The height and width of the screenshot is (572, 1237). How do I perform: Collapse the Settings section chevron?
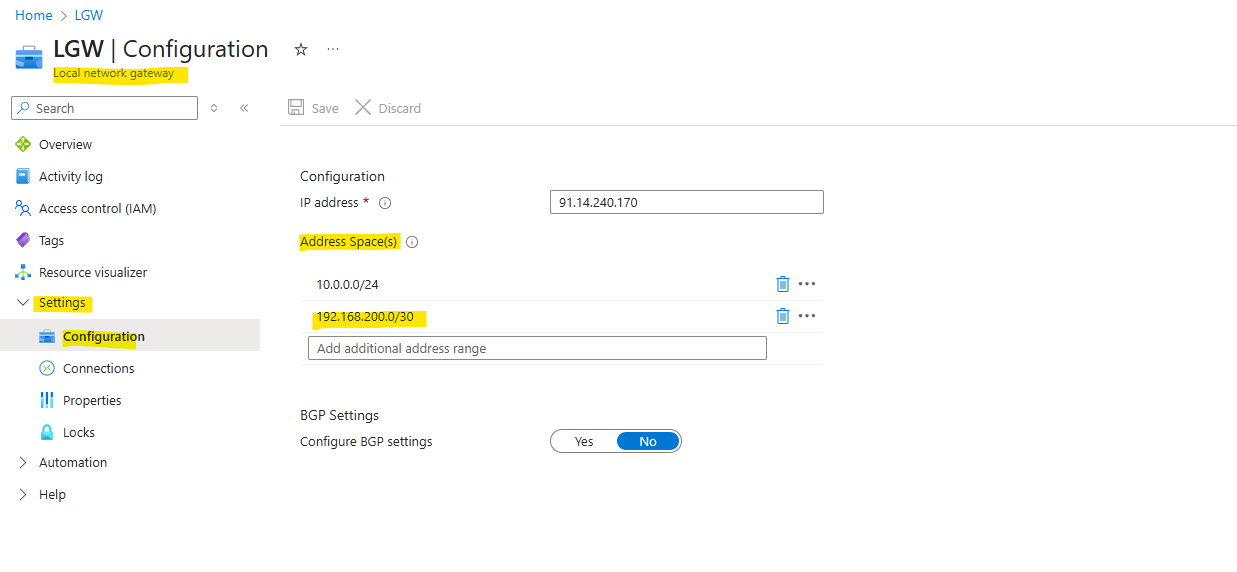23,302
